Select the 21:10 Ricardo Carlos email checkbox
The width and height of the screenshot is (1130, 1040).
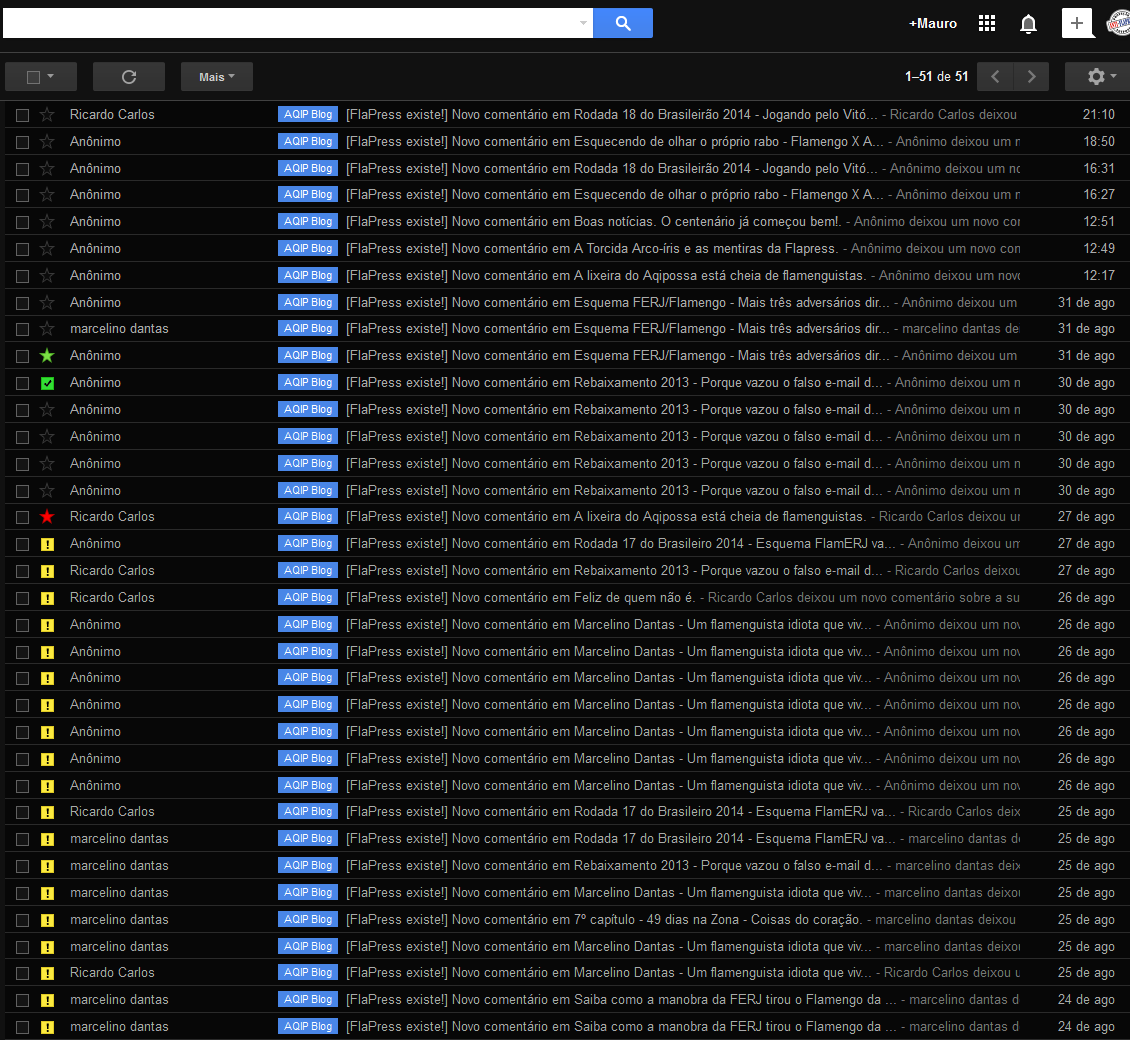tap(22, 115)
